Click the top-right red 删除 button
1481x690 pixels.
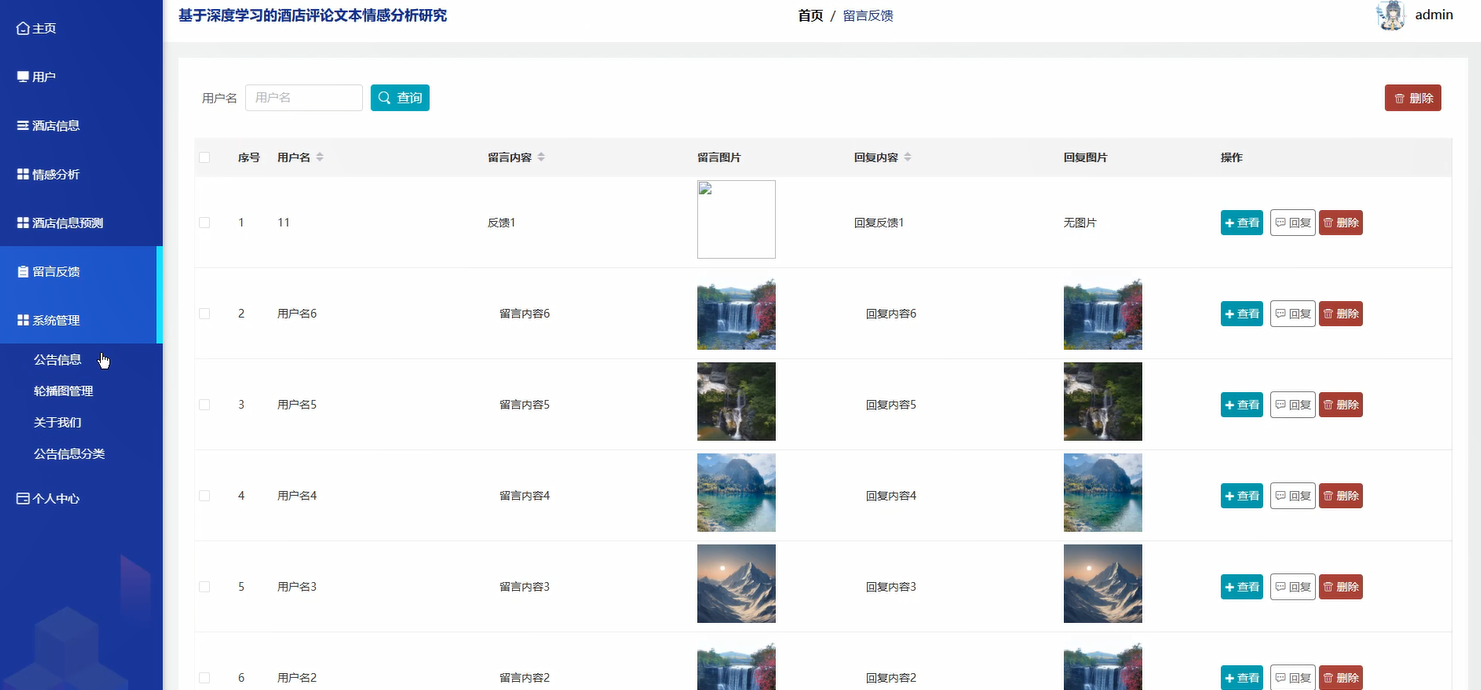point(1413,98)
